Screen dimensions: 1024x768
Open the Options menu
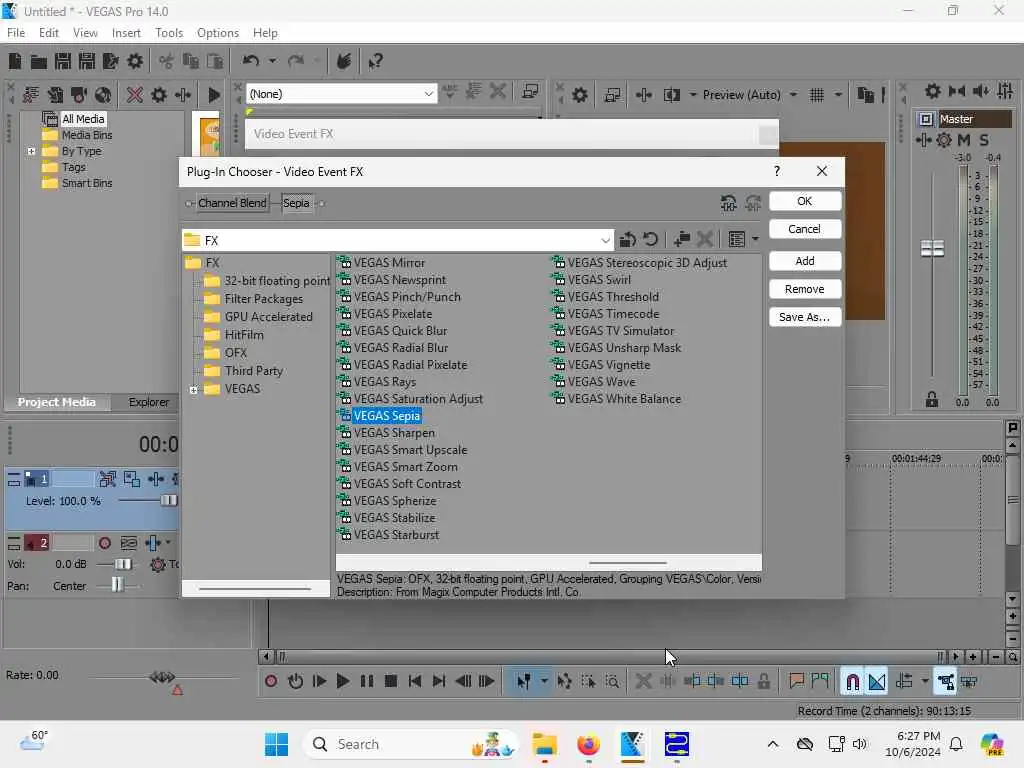click(217, 33)
